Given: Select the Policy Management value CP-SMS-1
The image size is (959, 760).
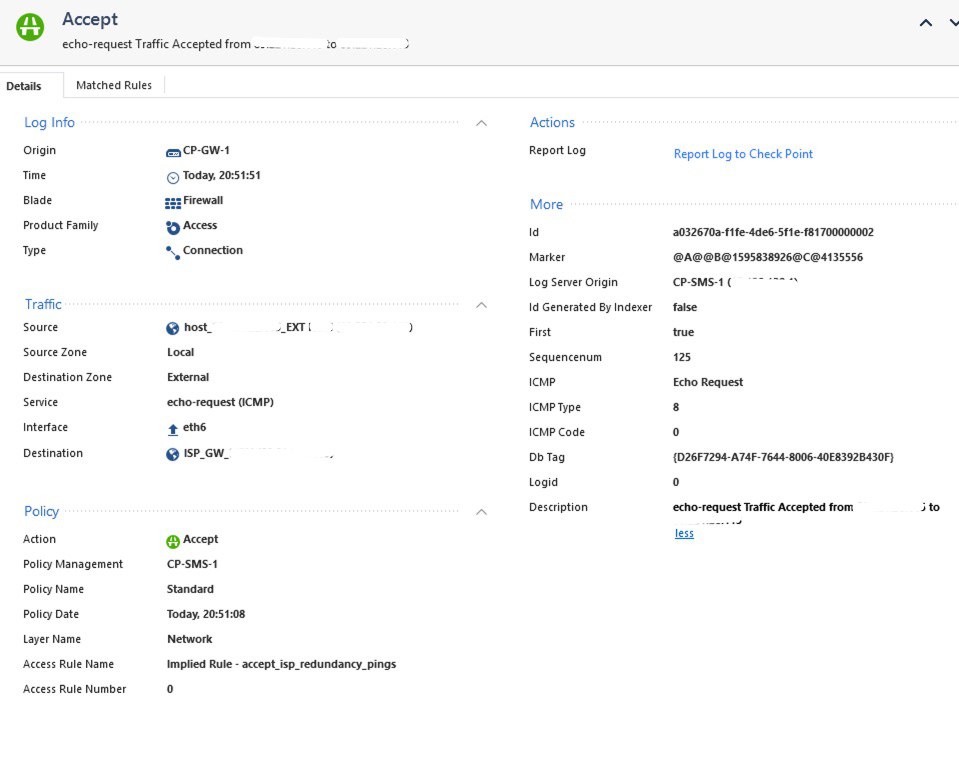Looking at the screenshot, I should (192, 564).
